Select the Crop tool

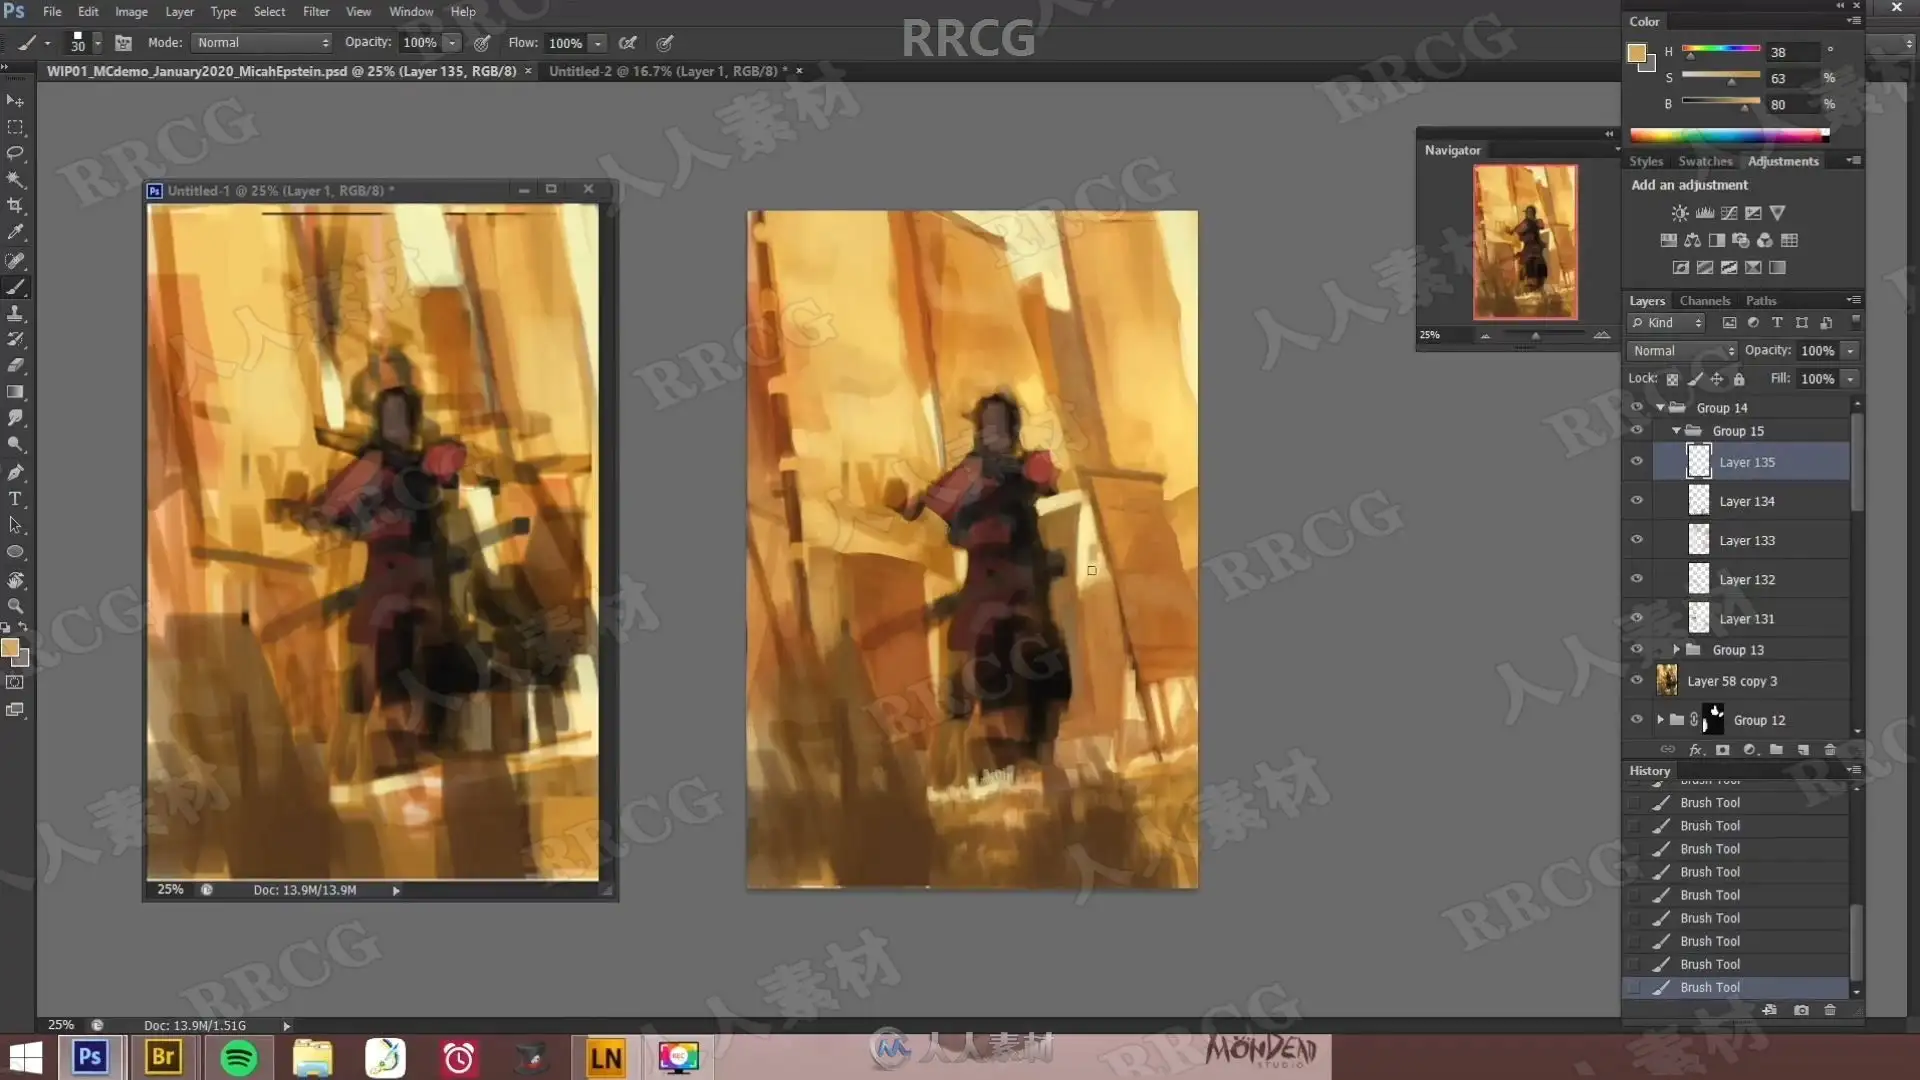(x=15, y=205)
